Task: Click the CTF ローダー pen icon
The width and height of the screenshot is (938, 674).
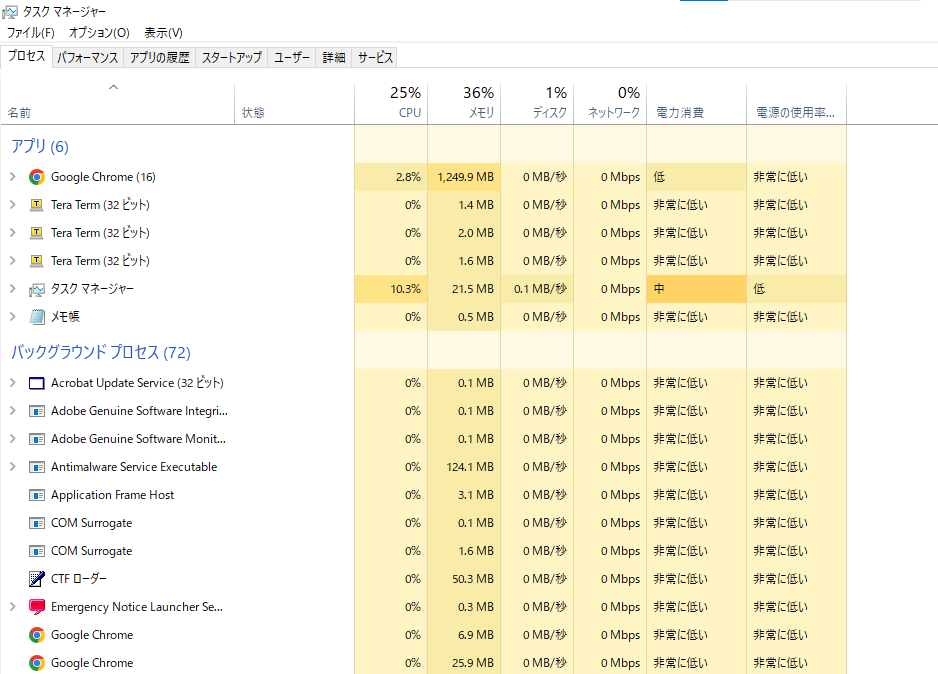Action: pyautogui.click(x=37, y=579)
